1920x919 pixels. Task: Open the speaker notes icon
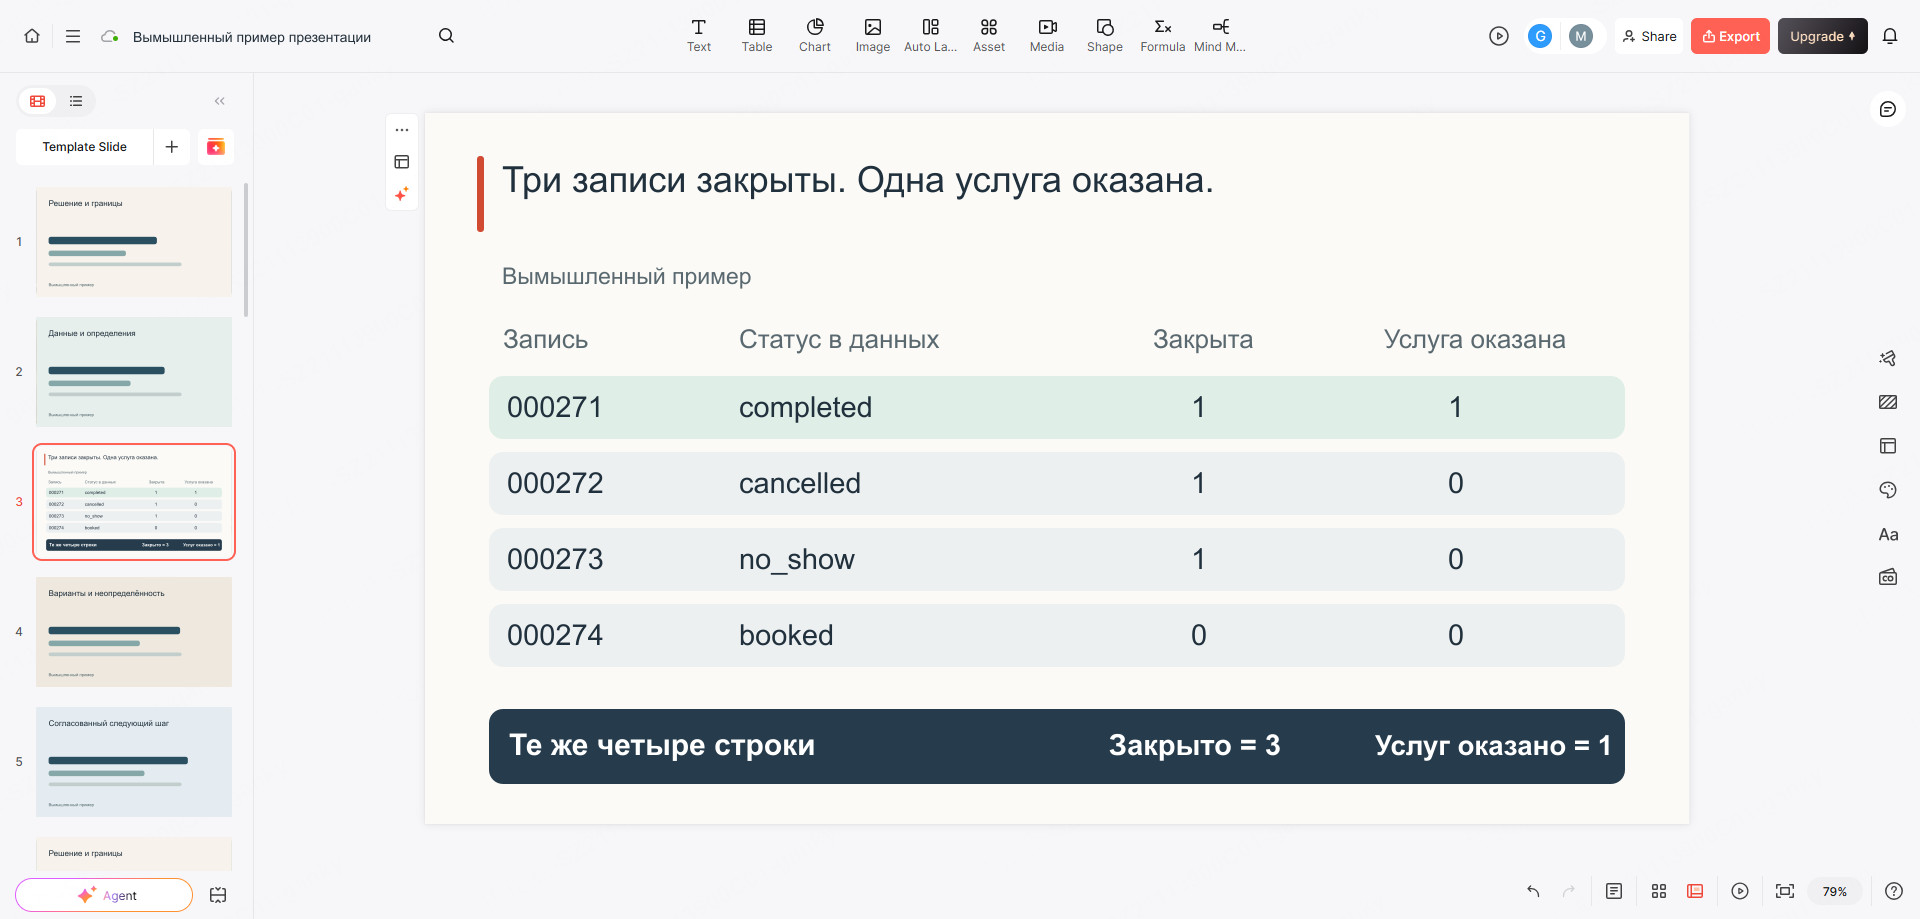tap(1614, 891)
